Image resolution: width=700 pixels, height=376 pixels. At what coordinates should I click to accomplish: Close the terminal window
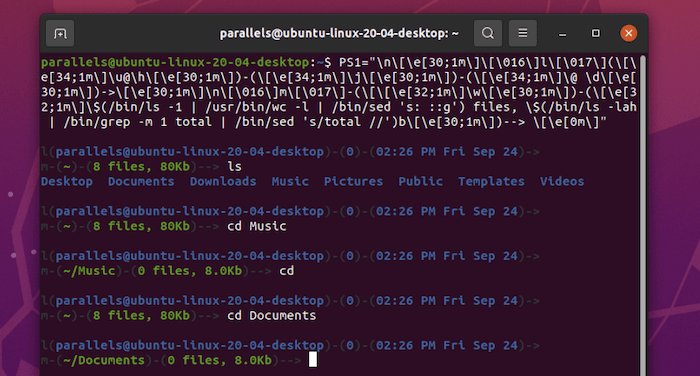[629, 33]
